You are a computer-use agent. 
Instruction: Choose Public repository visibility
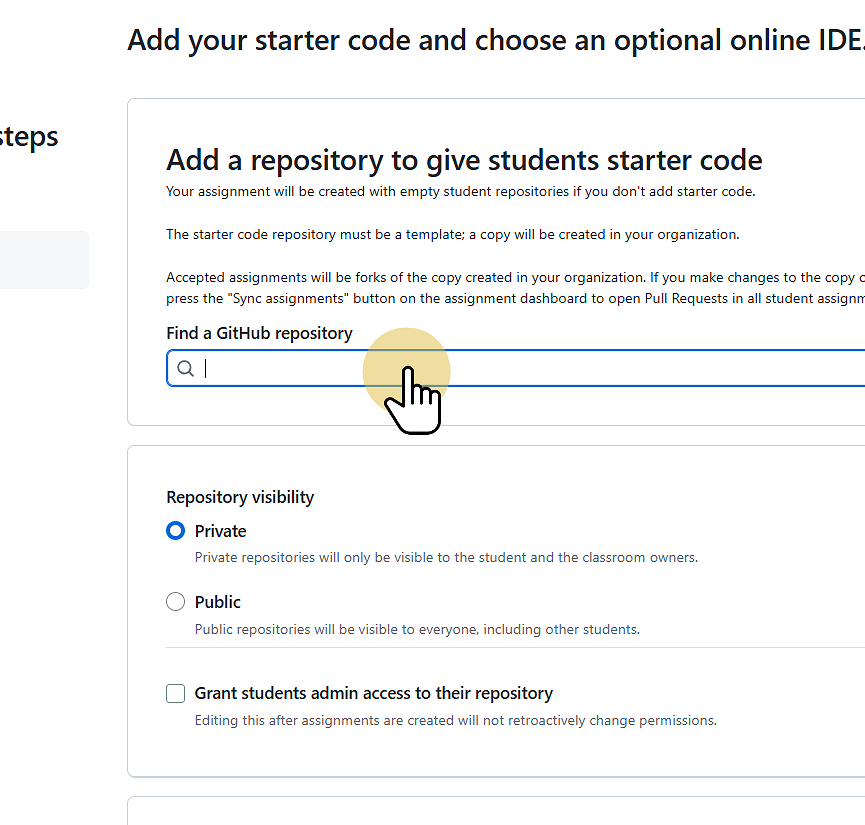pyautogui.click(x=175, y=601)
